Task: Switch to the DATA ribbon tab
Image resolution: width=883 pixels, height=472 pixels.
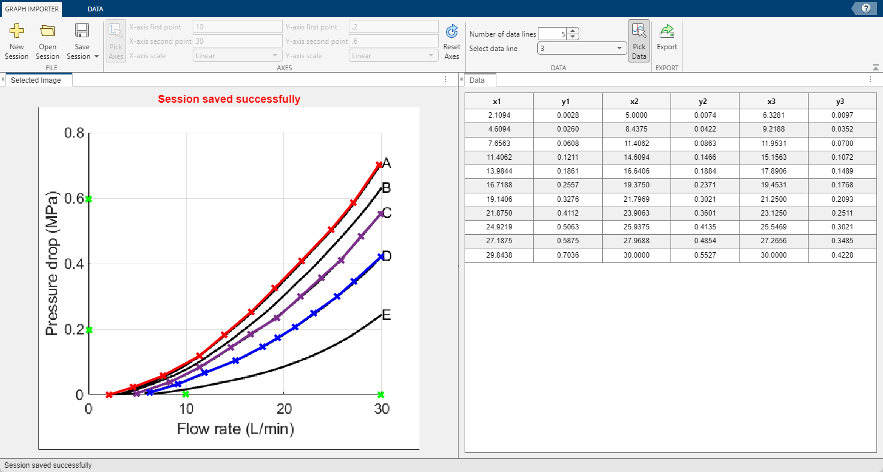Action: point(95,7)
